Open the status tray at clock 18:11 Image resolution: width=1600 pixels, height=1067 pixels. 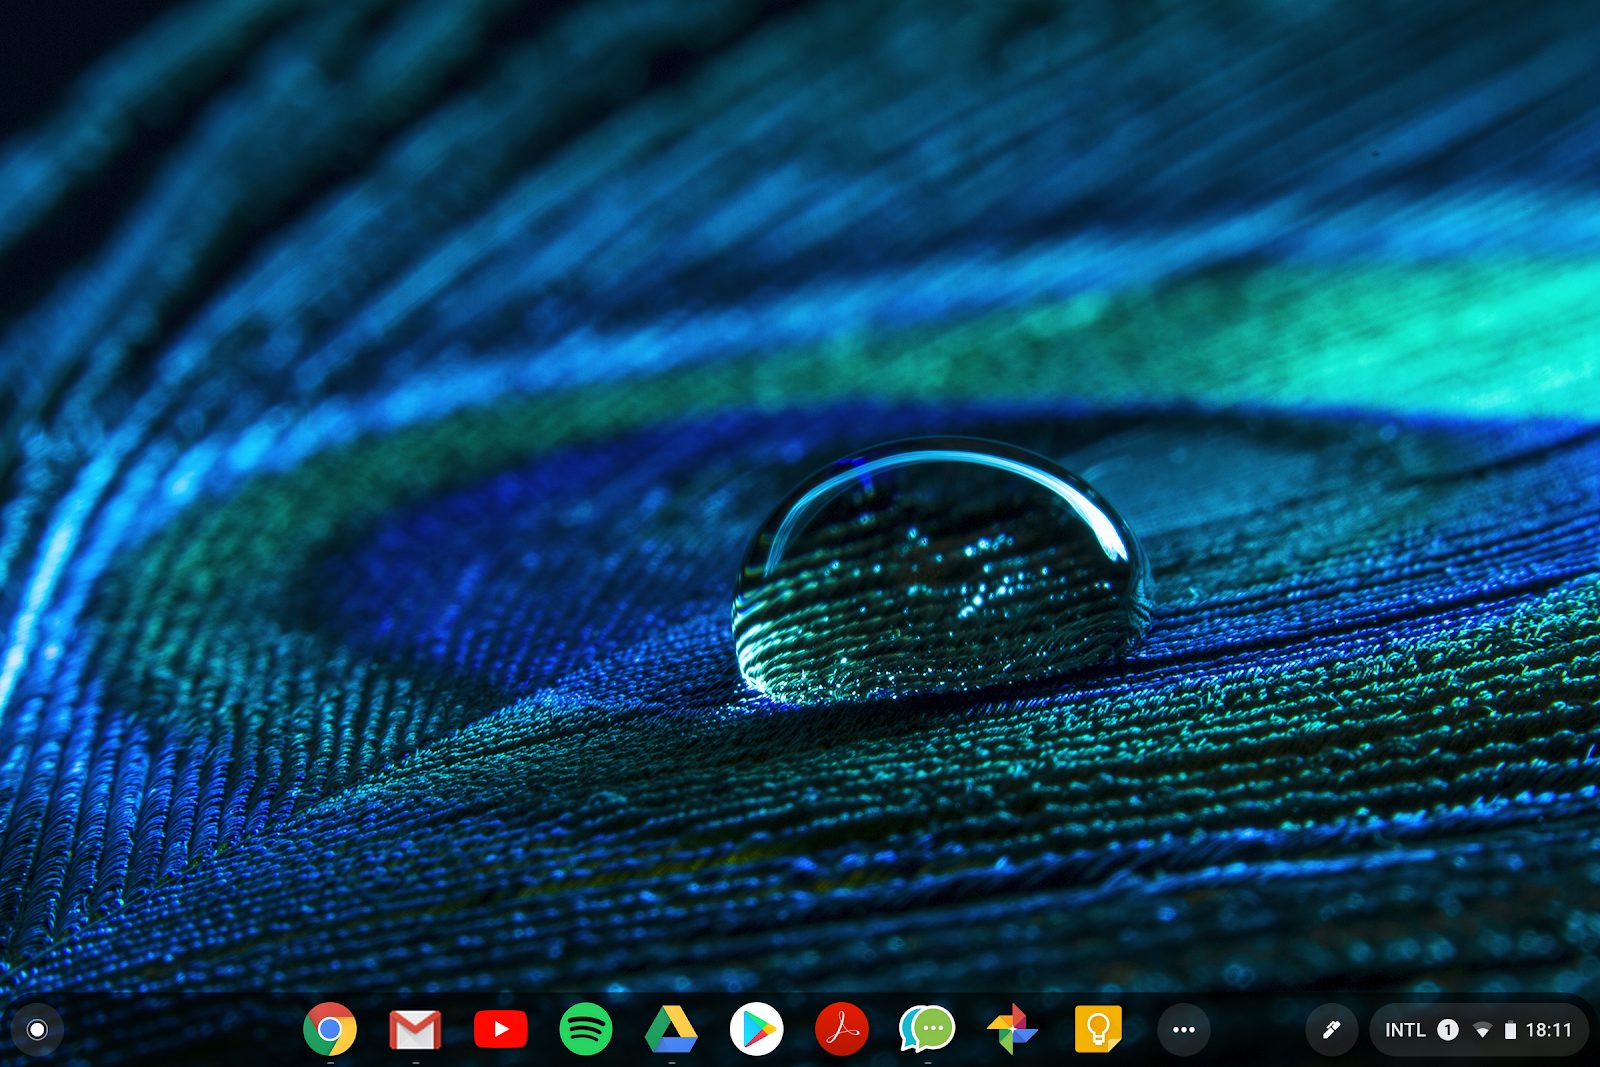click(1549, 1030)
